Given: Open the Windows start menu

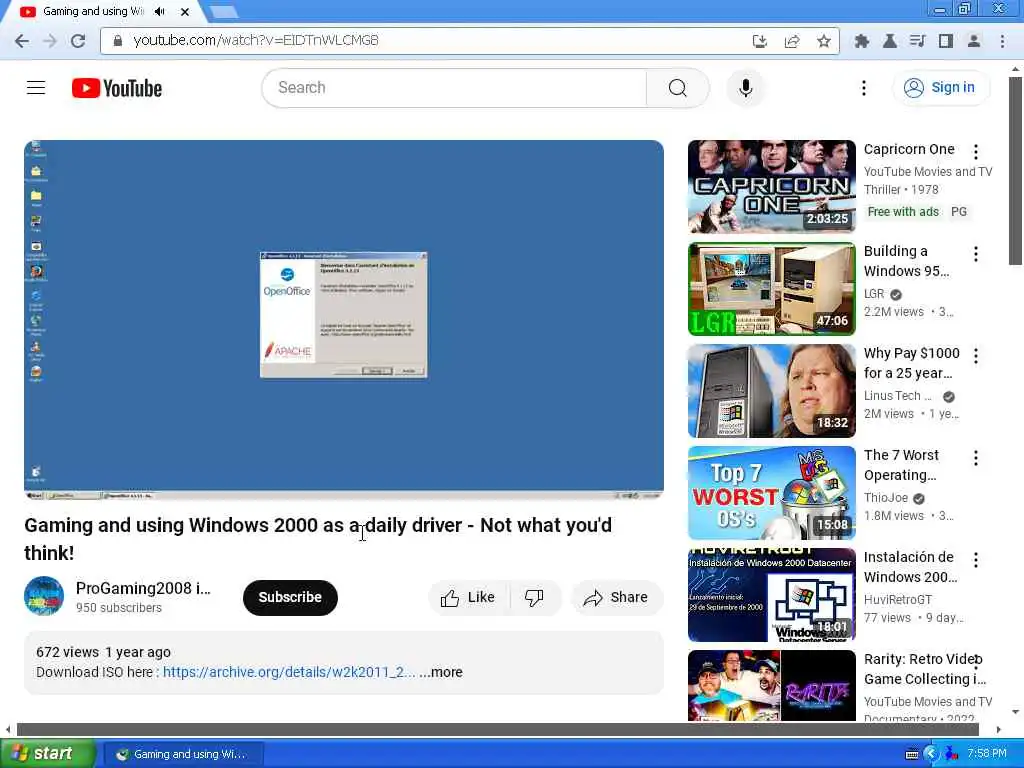Looking at the screenshot, I should pyautogui.click(x=47, y=754).
